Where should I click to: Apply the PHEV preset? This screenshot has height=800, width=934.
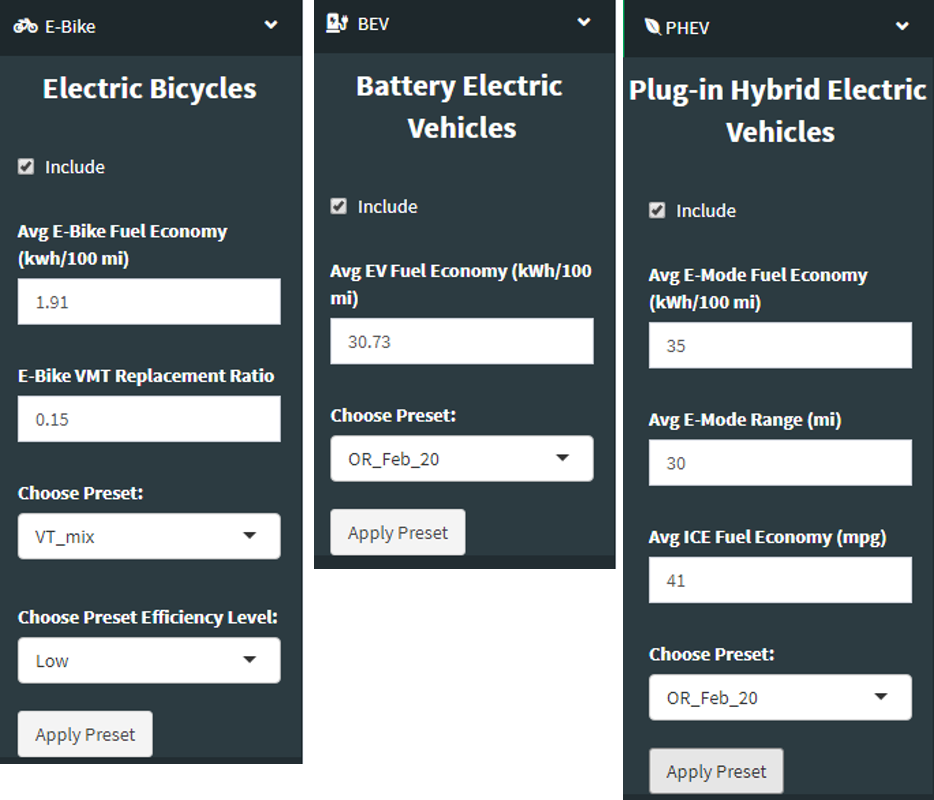[x=716, y=772]
